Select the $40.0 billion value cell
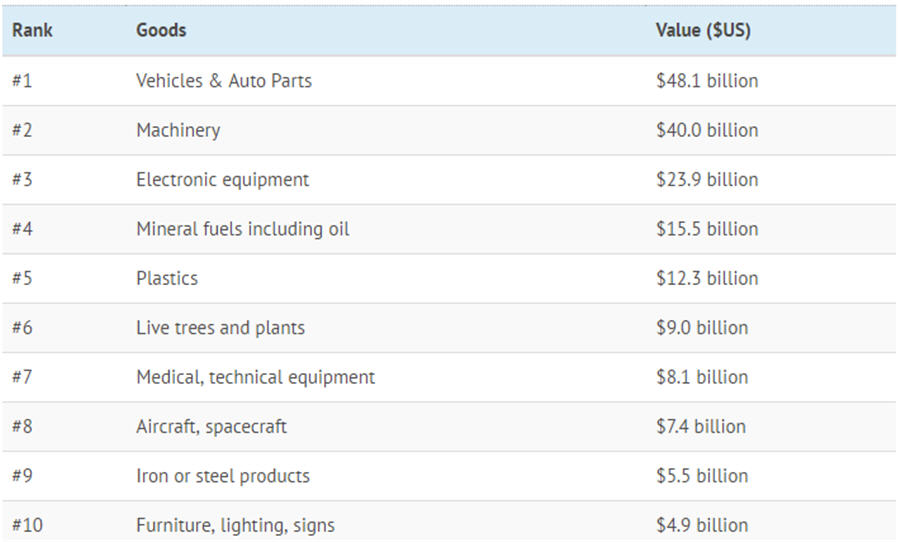The image size is (900, 542). click(x=707, y=130)
